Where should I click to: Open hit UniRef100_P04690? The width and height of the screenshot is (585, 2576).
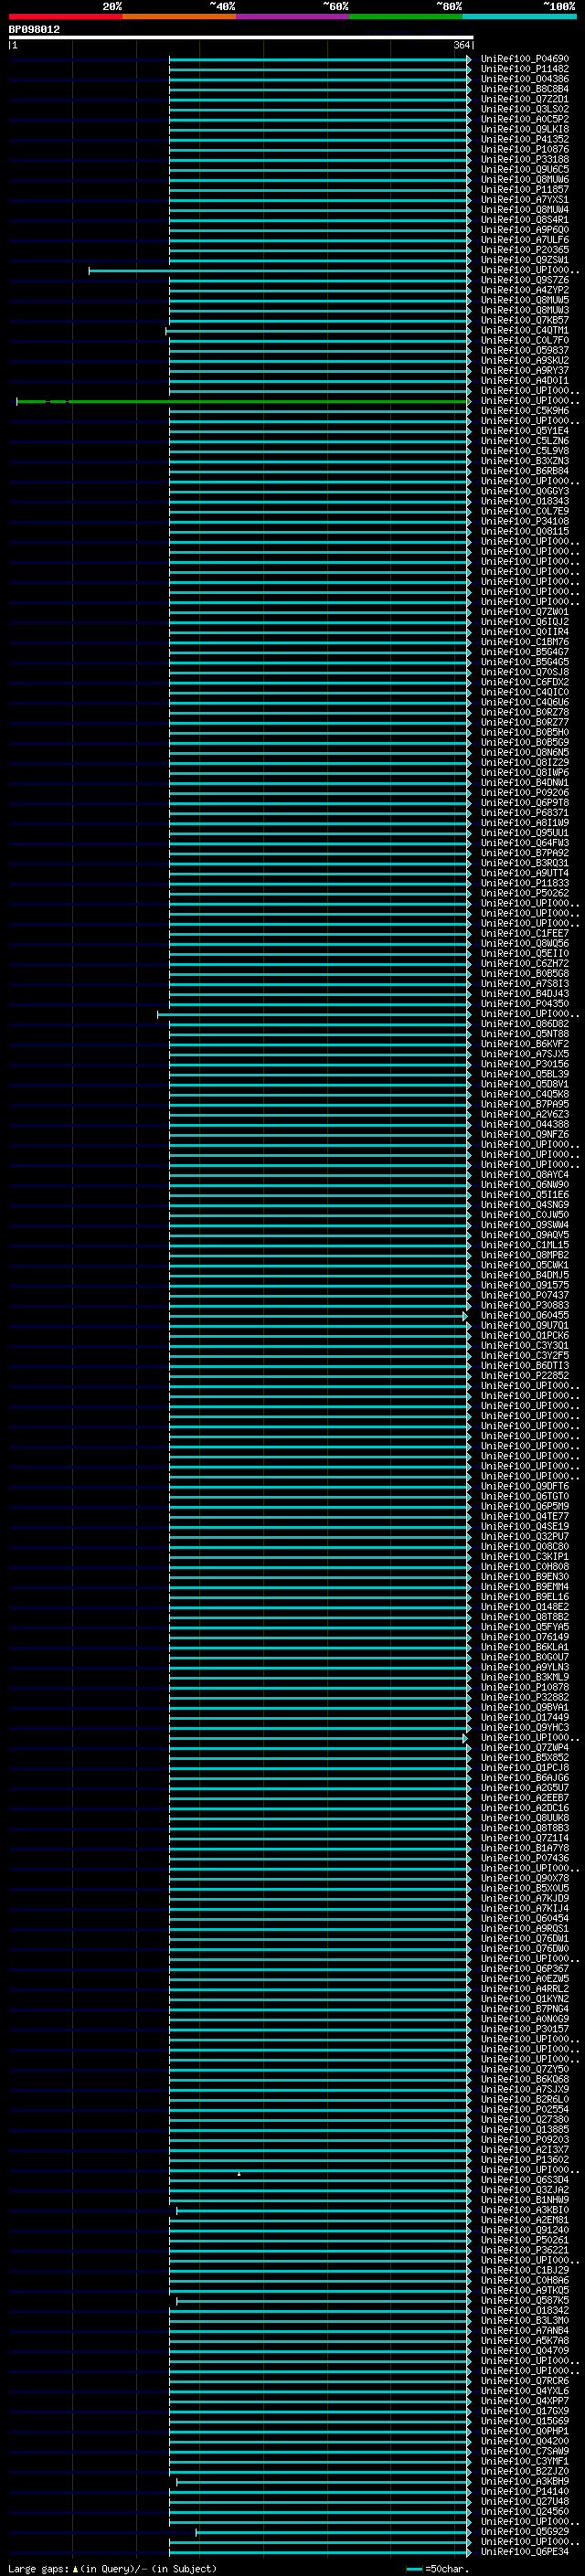[525, 59]
